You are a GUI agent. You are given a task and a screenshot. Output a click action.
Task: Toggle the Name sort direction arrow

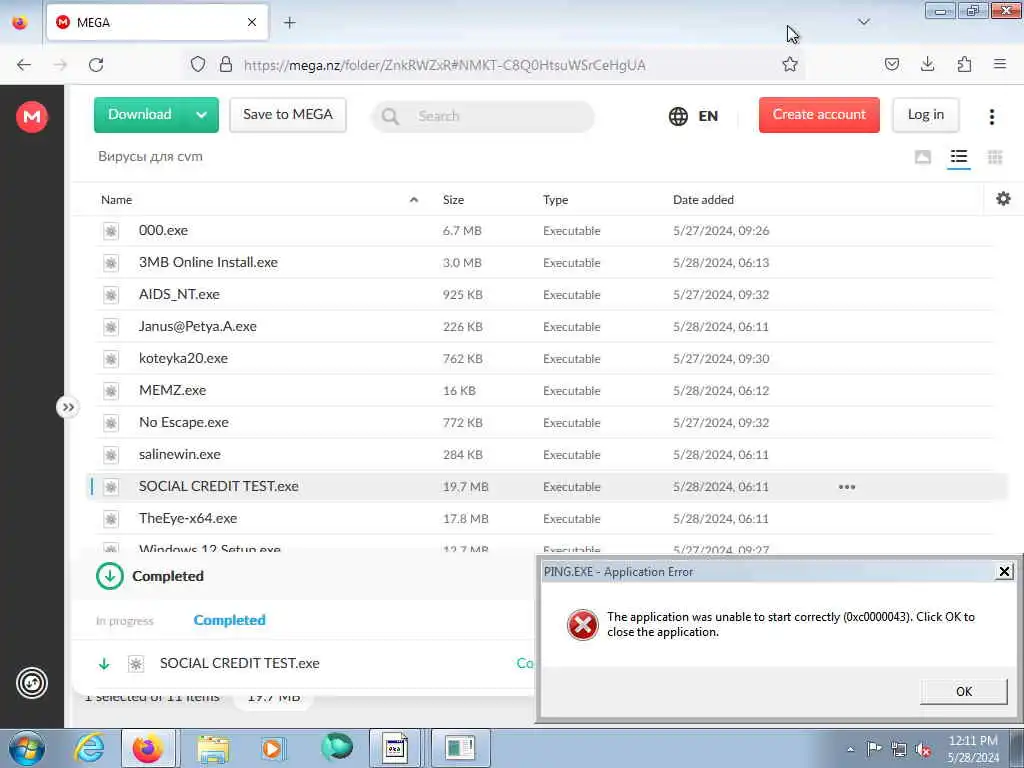click(413, 200)
